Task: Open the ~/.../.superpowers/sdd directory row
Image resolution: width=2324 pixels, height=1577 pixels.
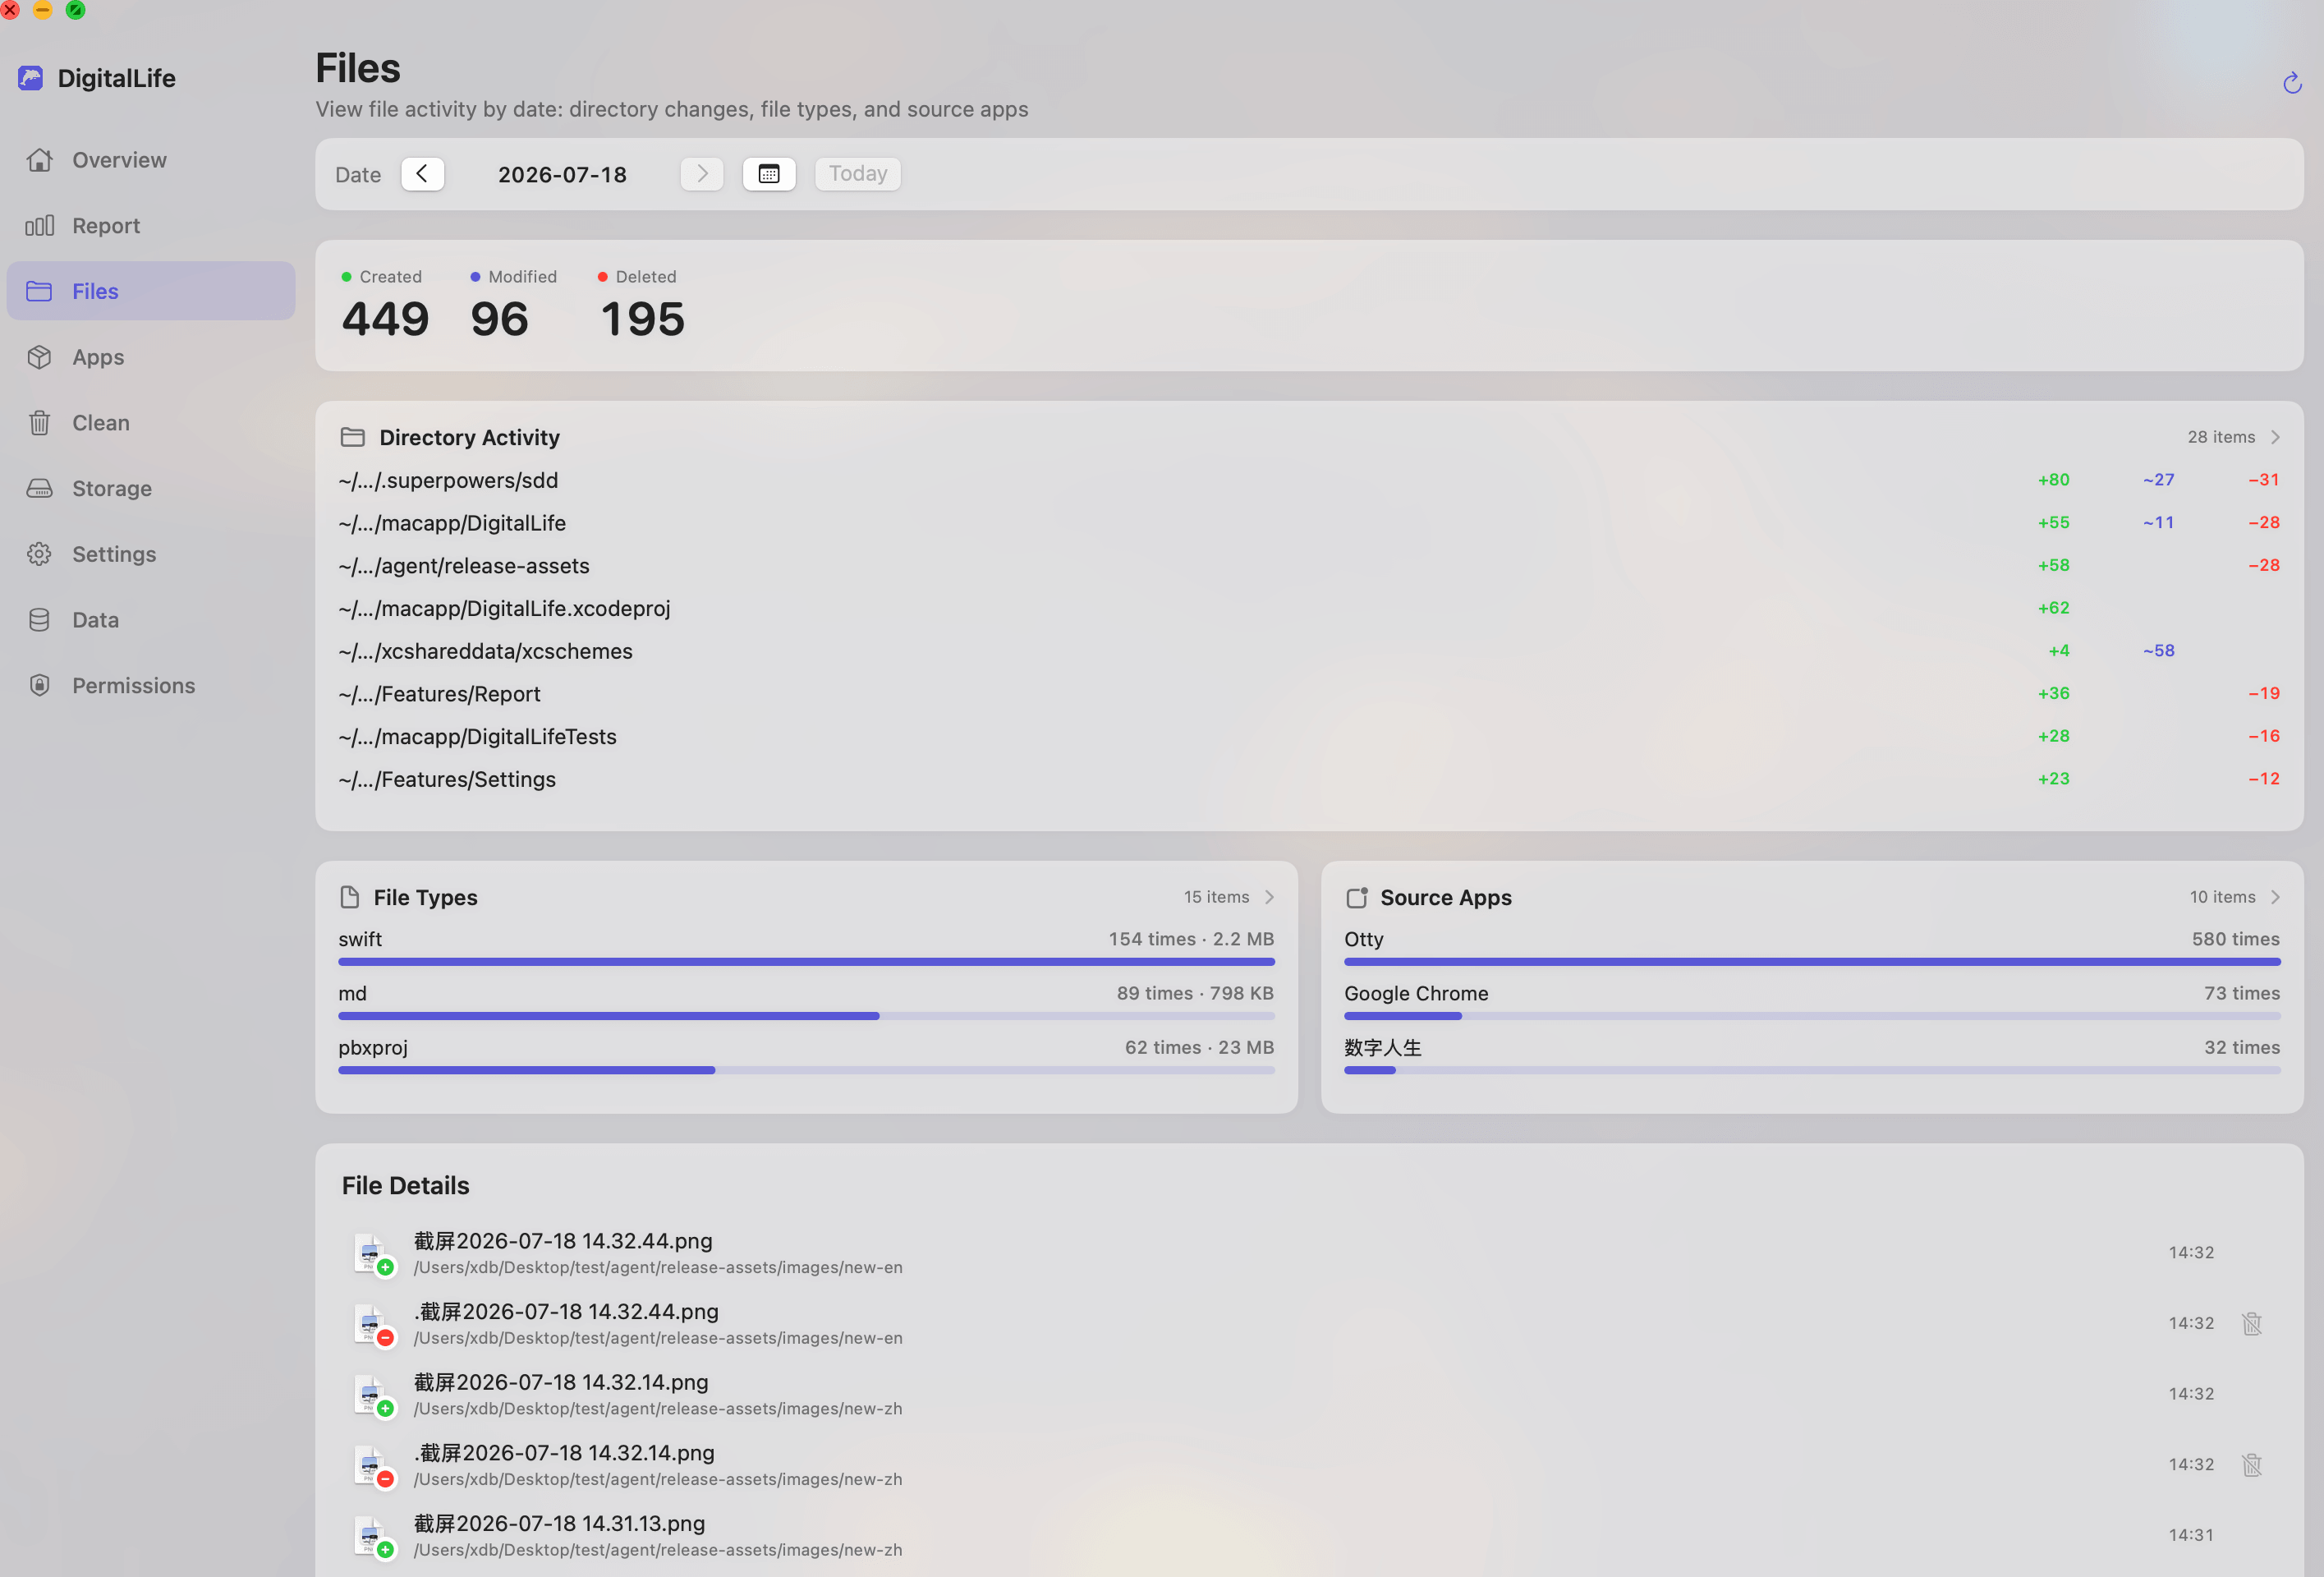Action: 1309,481
